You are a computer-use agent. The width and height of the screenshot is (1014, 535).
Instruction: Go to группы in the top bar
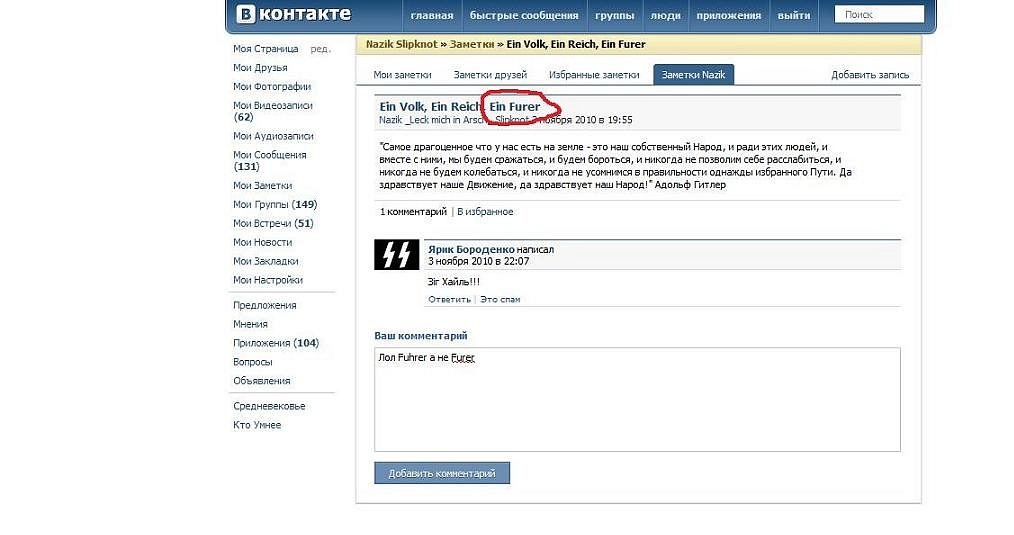614,15
